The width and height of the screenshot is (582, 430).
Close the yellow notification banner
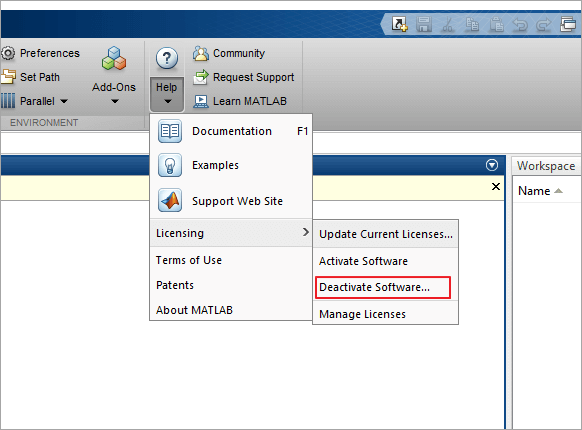click(x=496, y=186)
